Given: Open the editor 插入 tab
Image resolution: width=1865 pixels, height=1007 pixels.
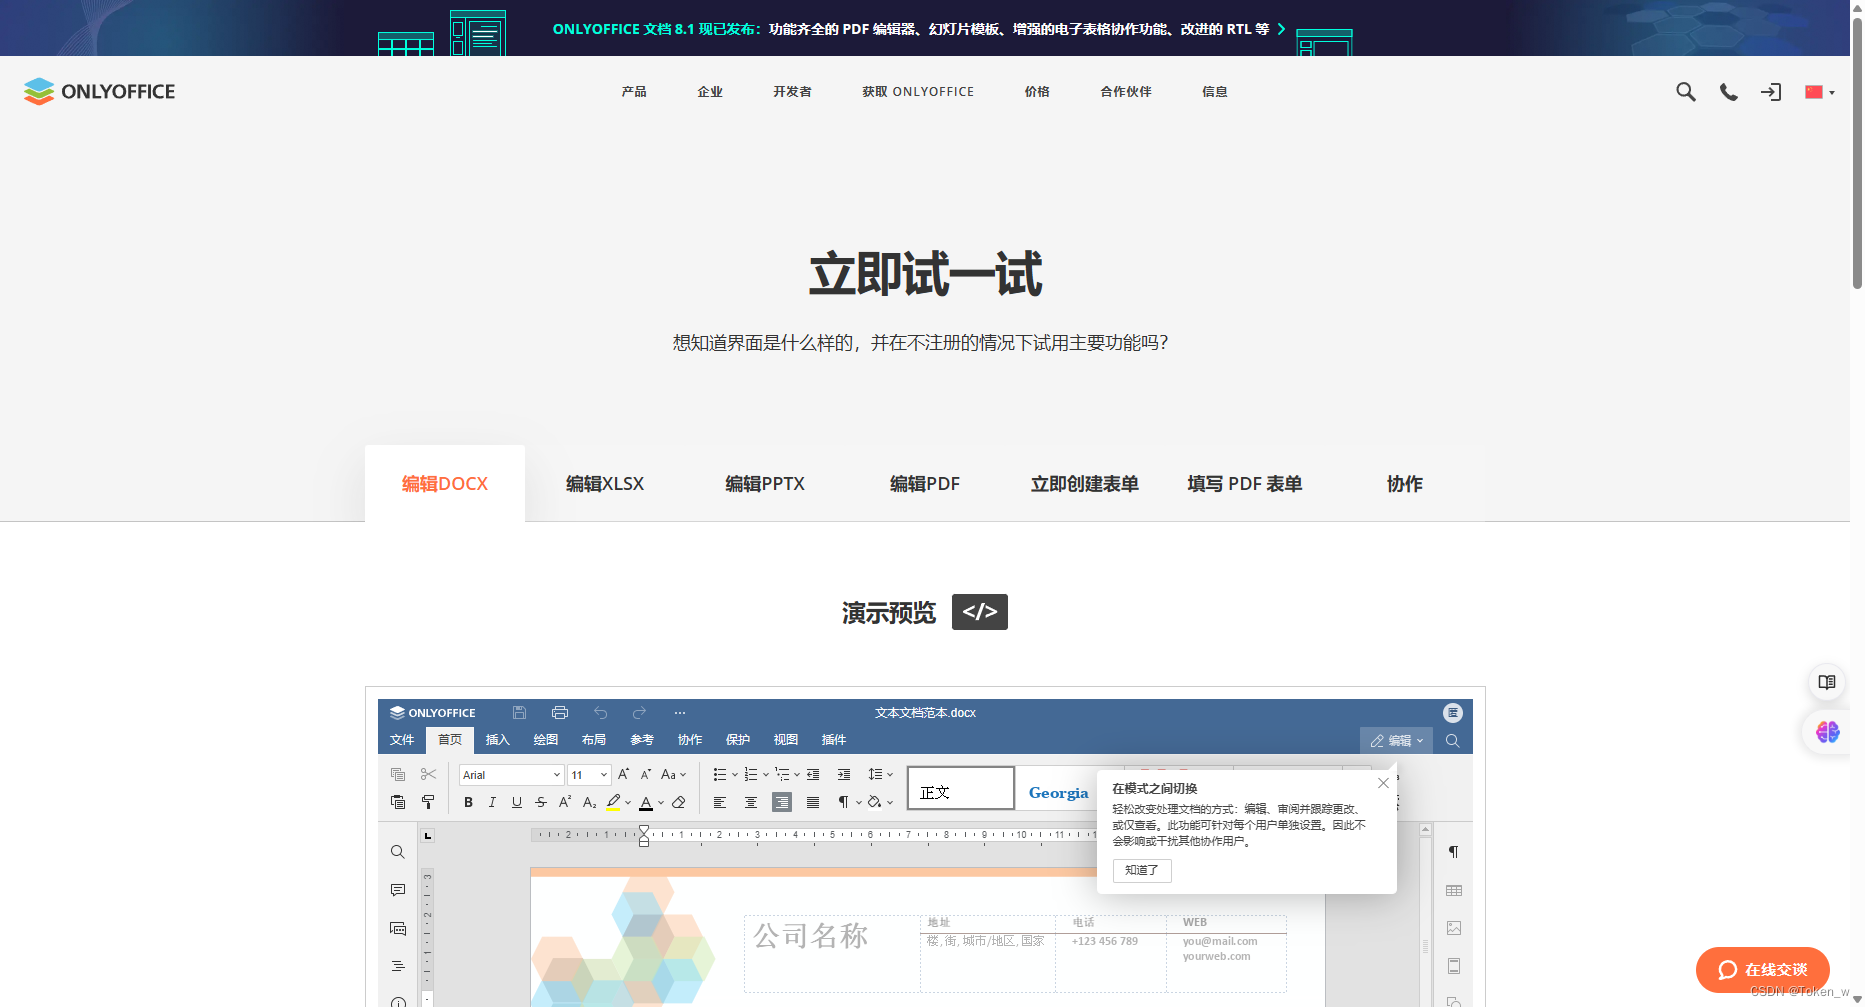Looking at the screenshot, I should pos(498,740).
